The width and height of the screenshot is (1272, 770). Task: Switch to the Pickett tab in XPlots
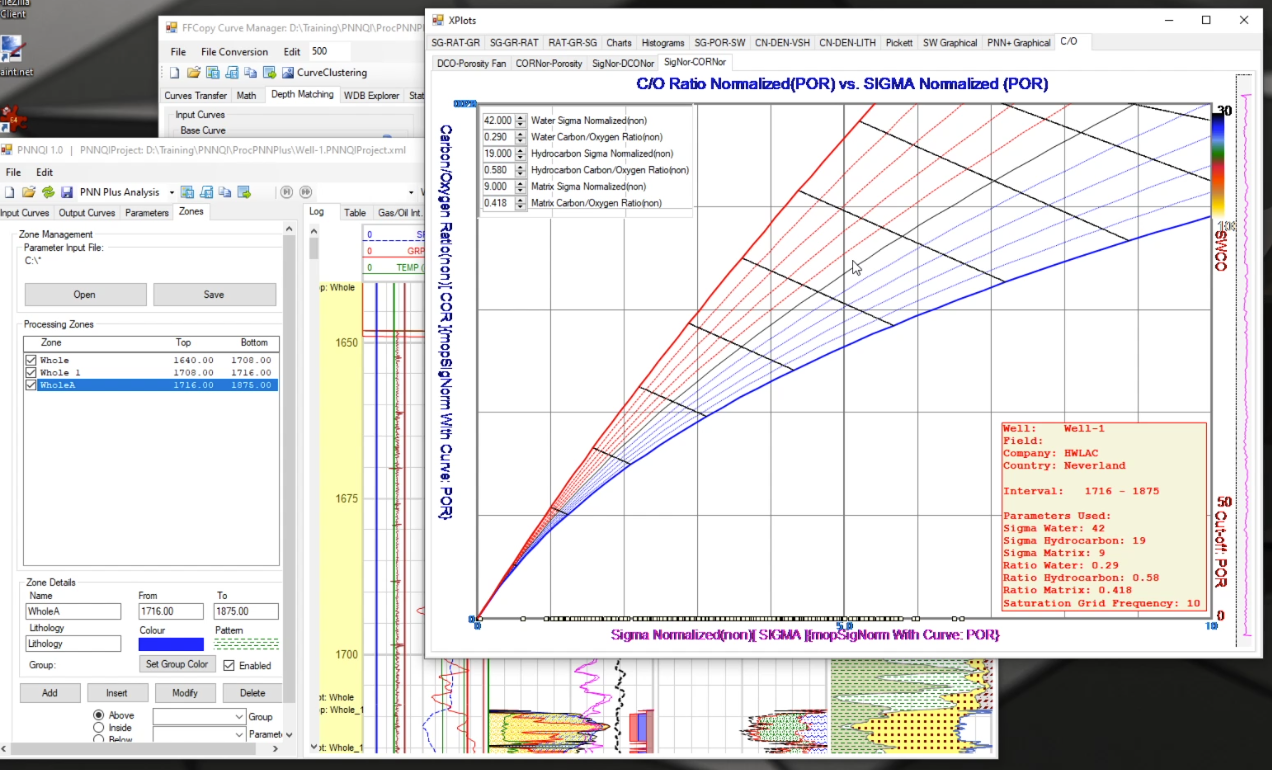coord(899,43)
